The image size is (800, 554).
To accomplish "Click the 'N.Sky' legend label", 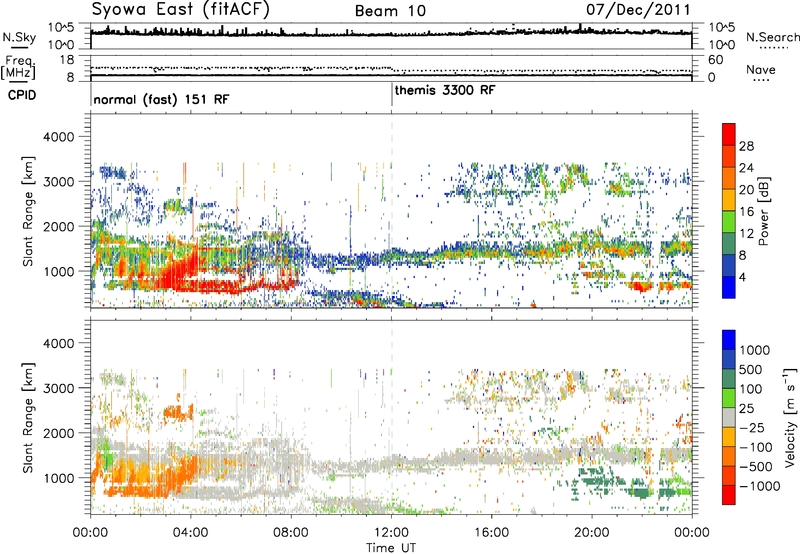I will pos(19,37).
